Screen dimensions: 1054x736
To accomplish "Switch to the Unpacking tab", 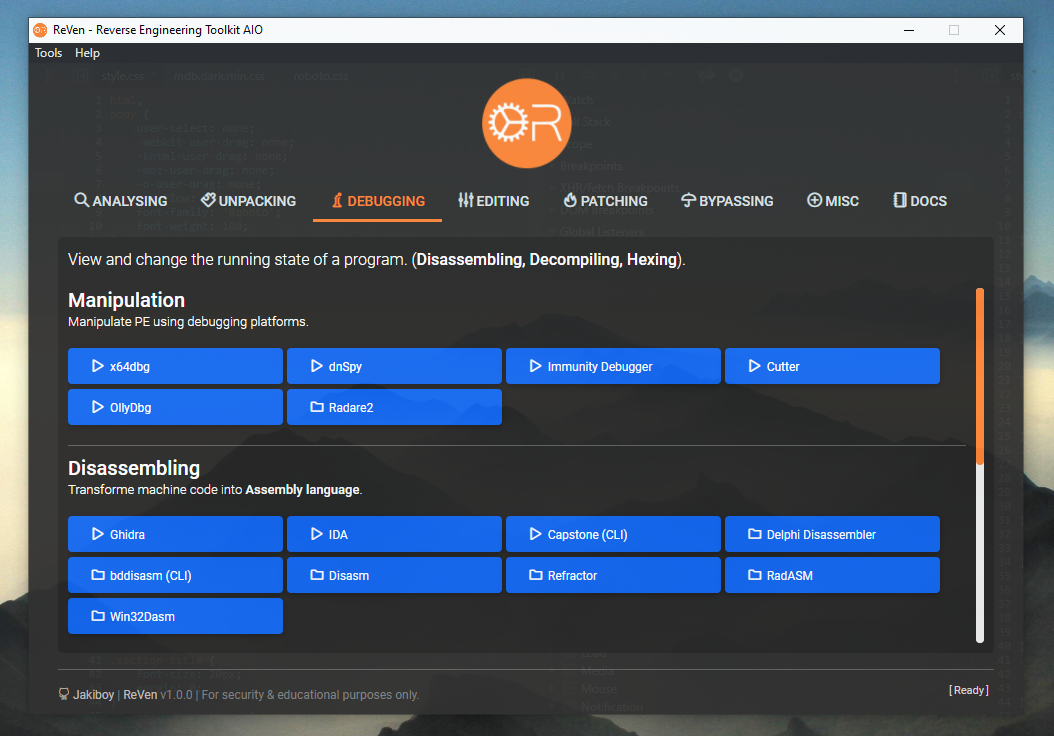I will (x=248, y=201).
